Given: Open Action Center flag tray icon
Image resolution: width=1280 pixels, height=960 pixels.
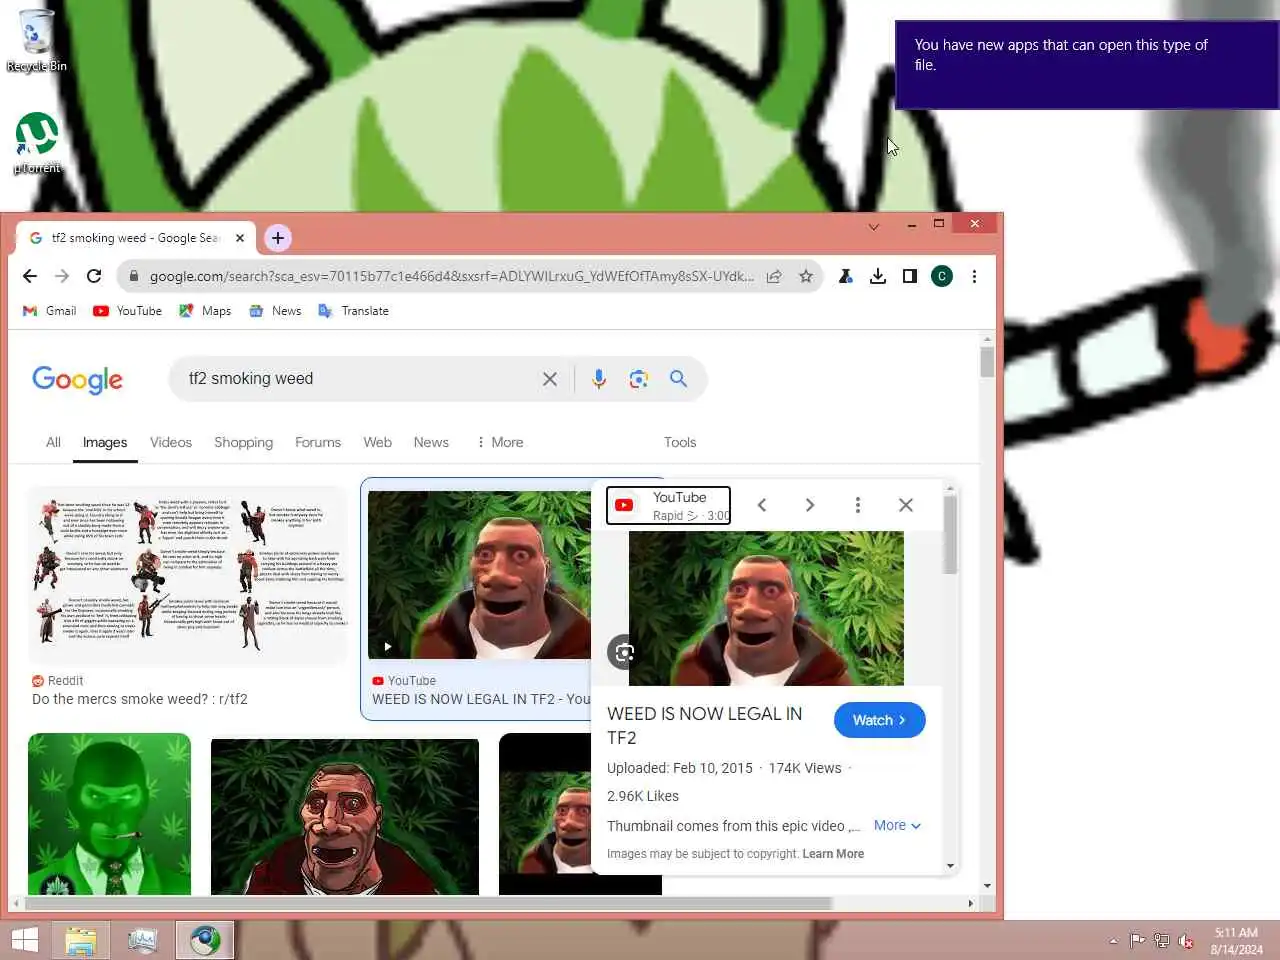Looking at the screenshot, I should (x=1137, y=940).
